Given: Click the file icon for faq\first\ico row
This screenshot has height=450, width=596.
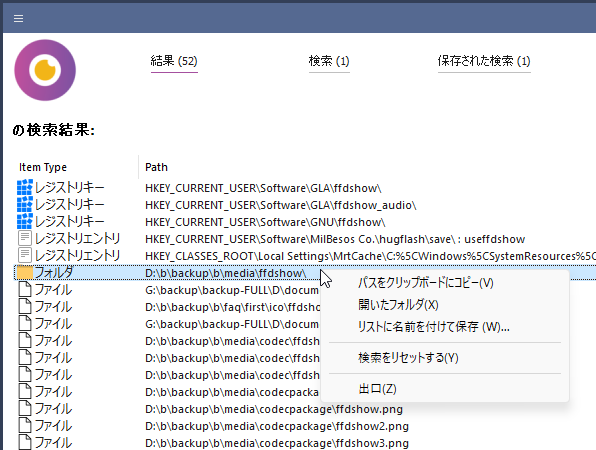Looking at the screenshot, I should tap(25, 307).
